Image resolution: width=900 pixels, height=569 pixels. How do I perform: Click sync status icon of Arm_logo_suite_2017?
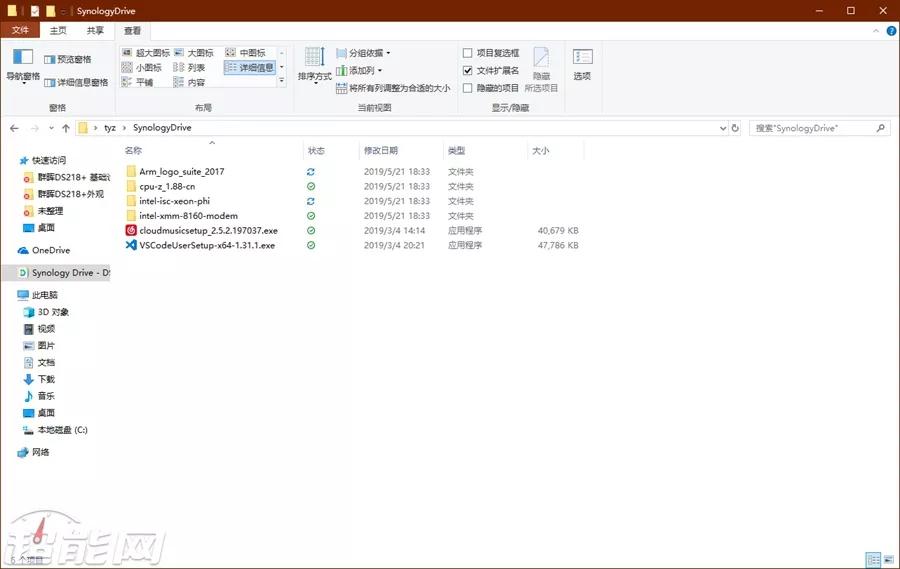311,172
